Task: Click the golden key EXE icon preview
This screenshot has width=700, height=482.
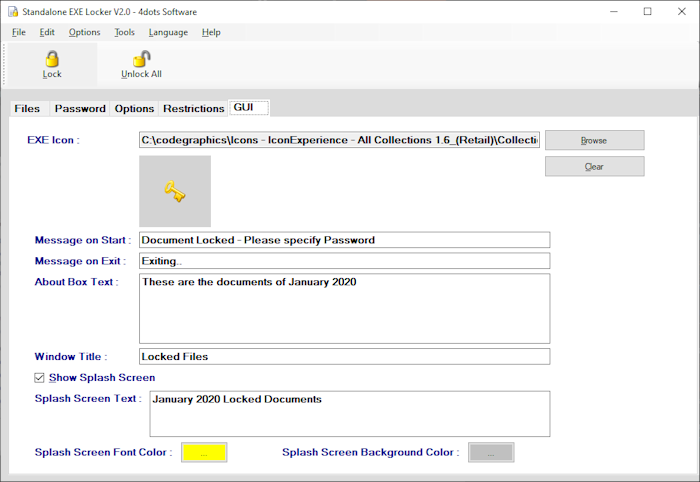Action: click(175, 191)
